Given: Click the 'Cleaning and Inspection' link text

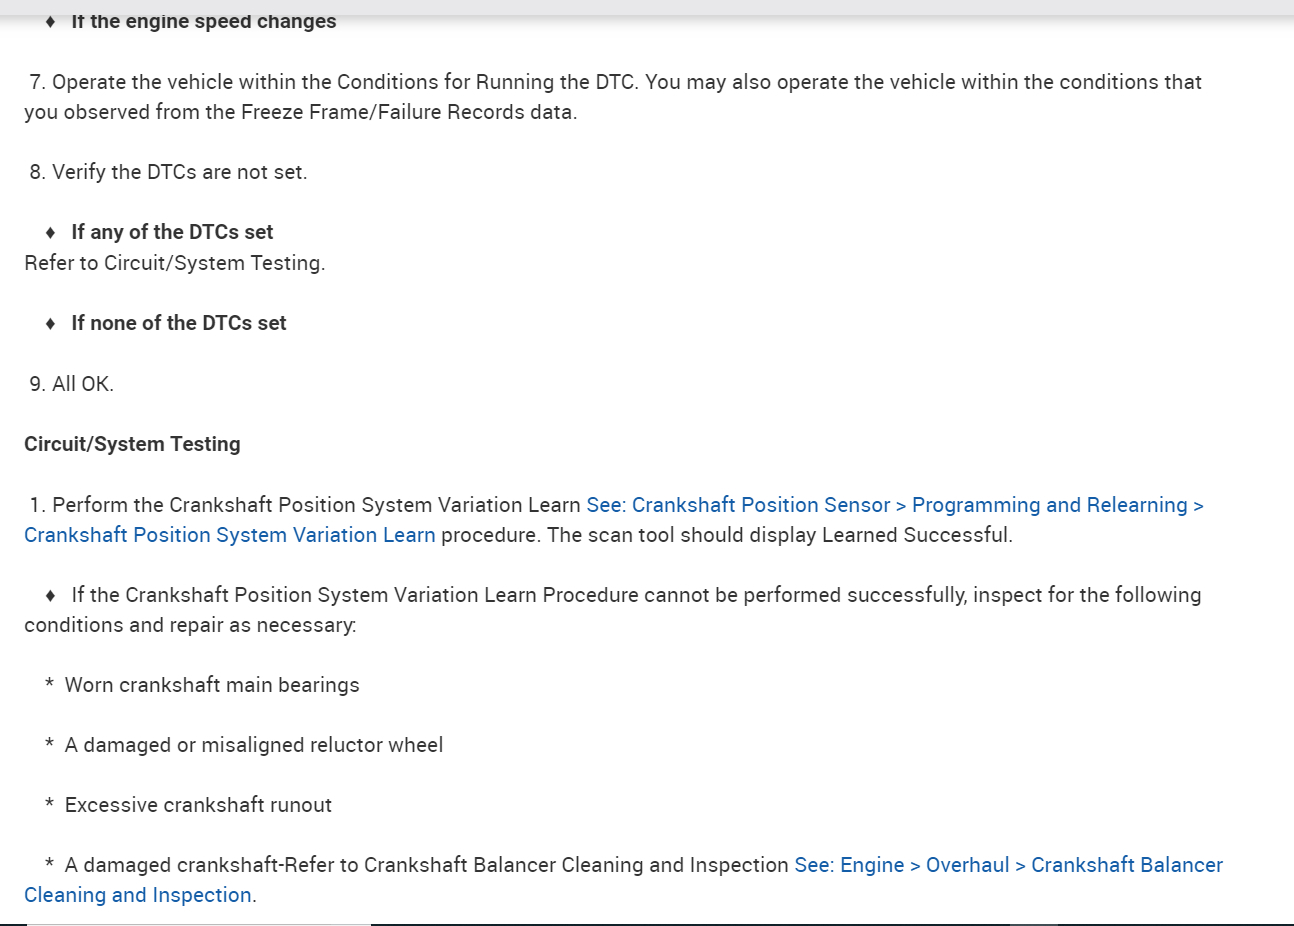Looking at the screenshot, I should (x=138, y=895).
